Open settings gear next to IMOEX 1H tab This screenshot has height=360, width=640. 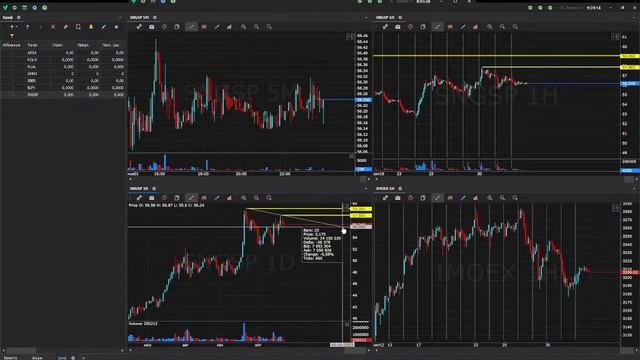coord(400,189)
